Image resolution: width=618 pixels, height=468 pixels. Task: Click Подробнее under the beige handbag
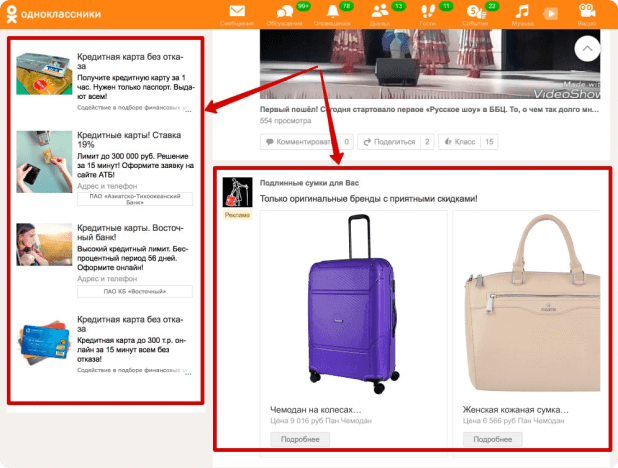[492, 439]
